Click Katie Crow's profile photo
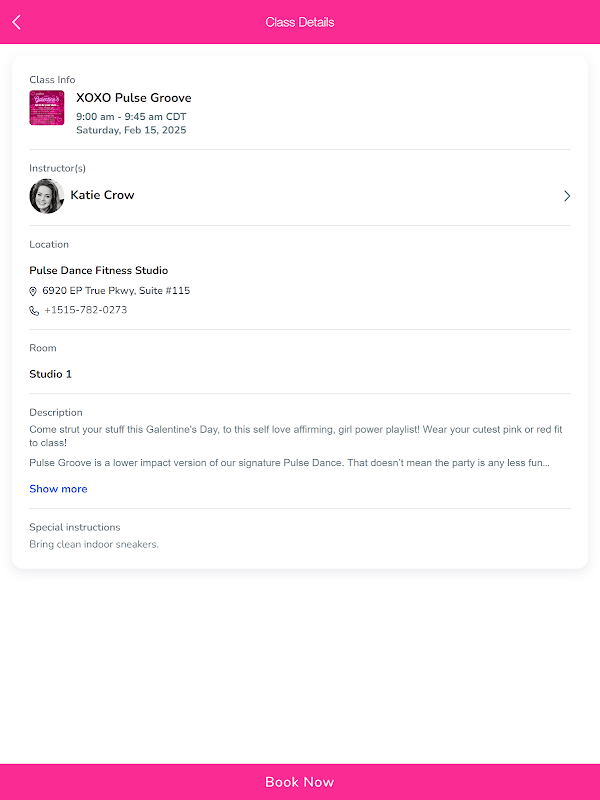The width and height of the screenshot is (600, 800). [x=47, y=196]
